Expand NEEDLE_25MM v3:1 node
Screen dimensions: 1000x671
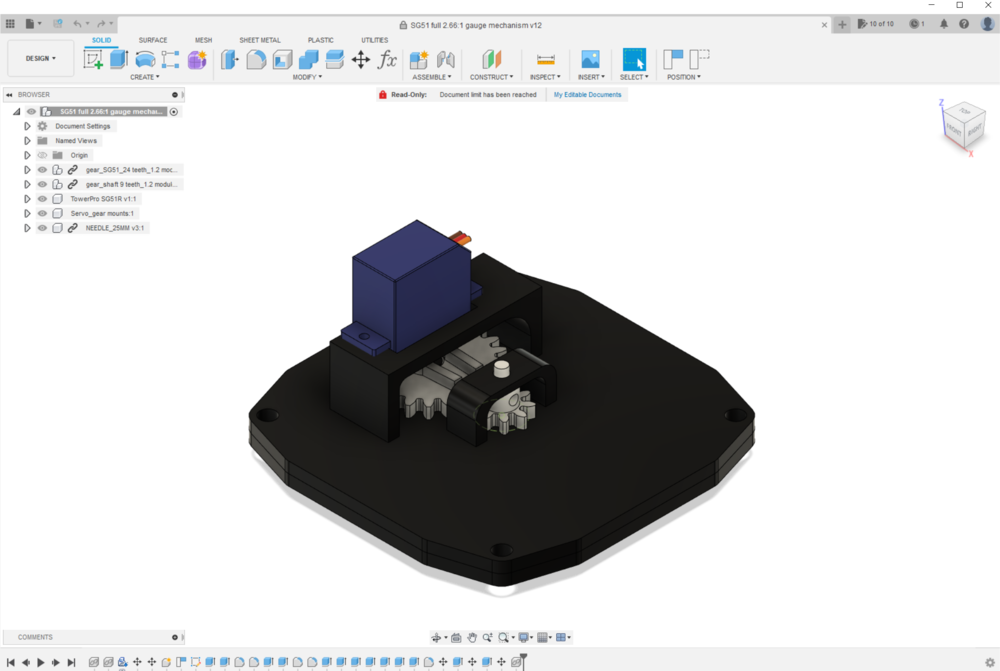tap(27, 228)
